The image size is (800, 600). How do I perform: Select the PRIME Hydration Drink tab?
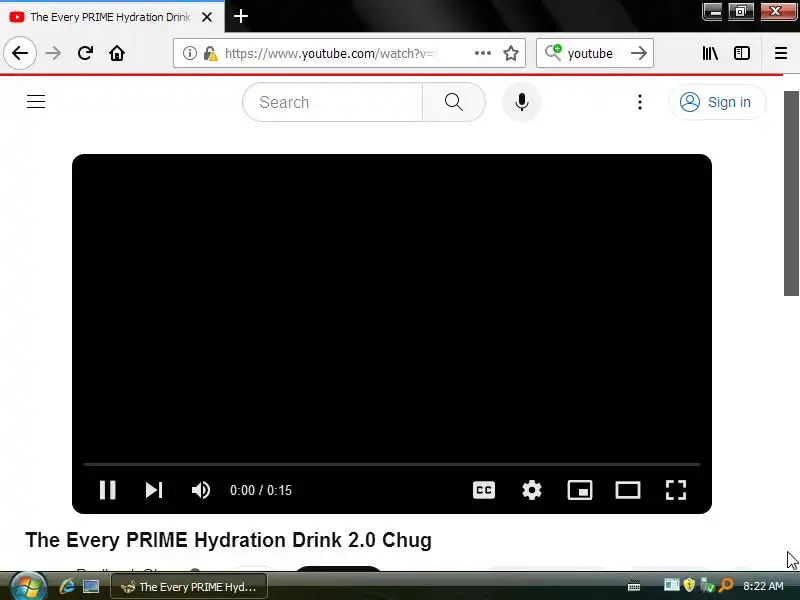pos(110,17)
